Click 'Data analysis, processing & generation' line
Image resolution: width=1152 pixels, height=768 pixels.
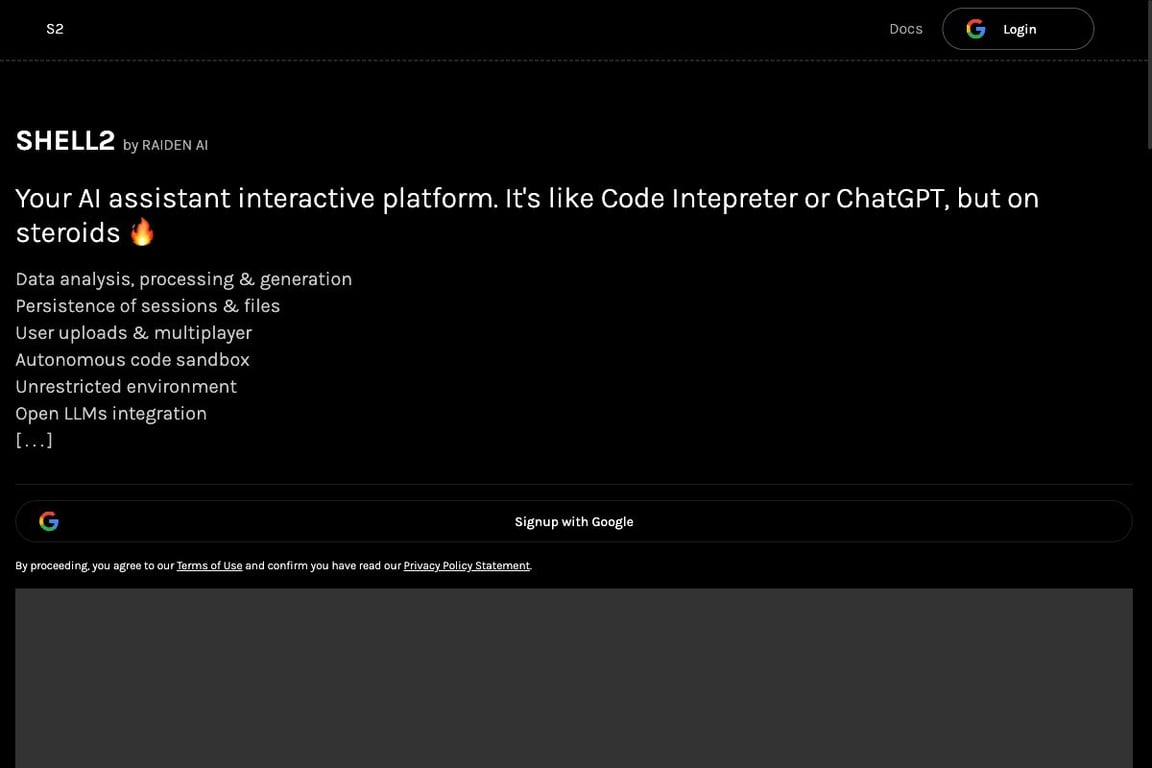pyautogui.click(x=184, y=279)
